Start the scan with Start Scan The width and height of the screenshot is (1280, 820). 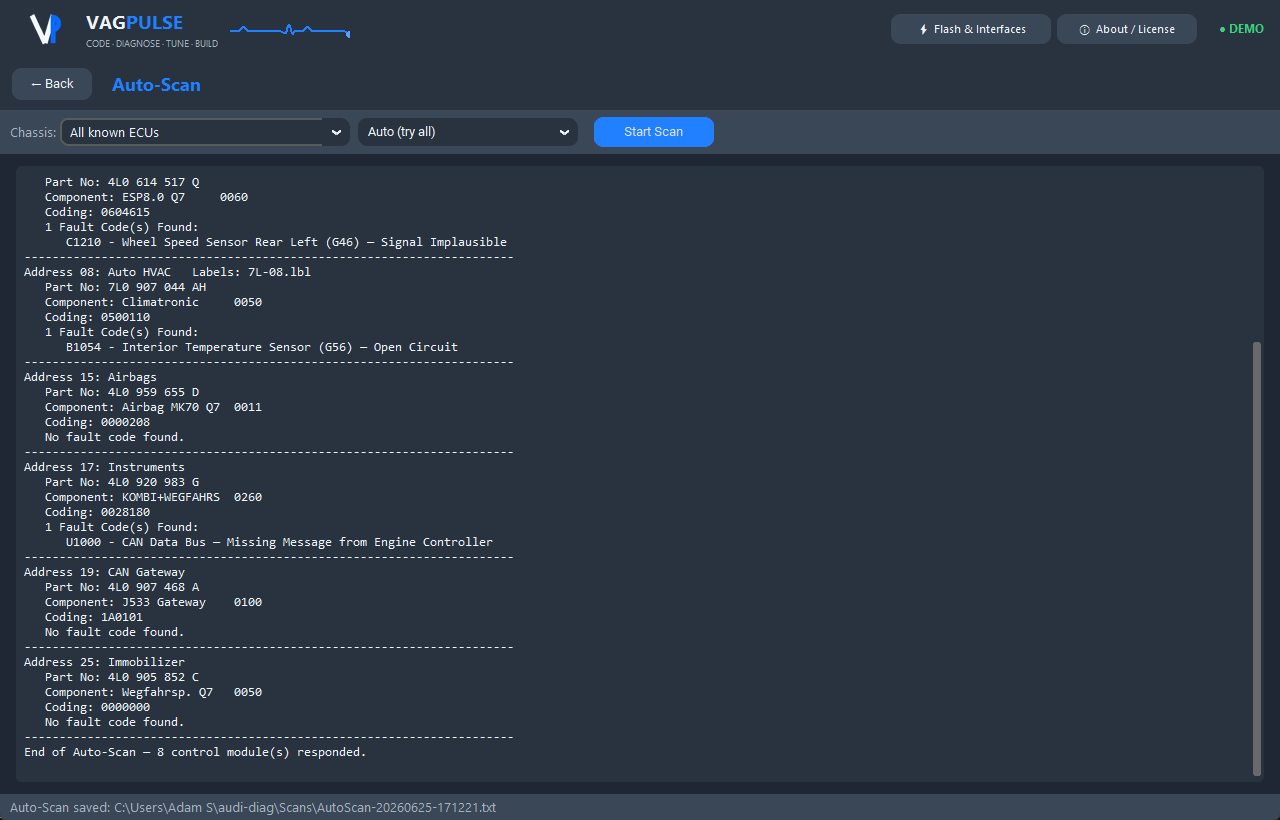click(x=654, y=132)
